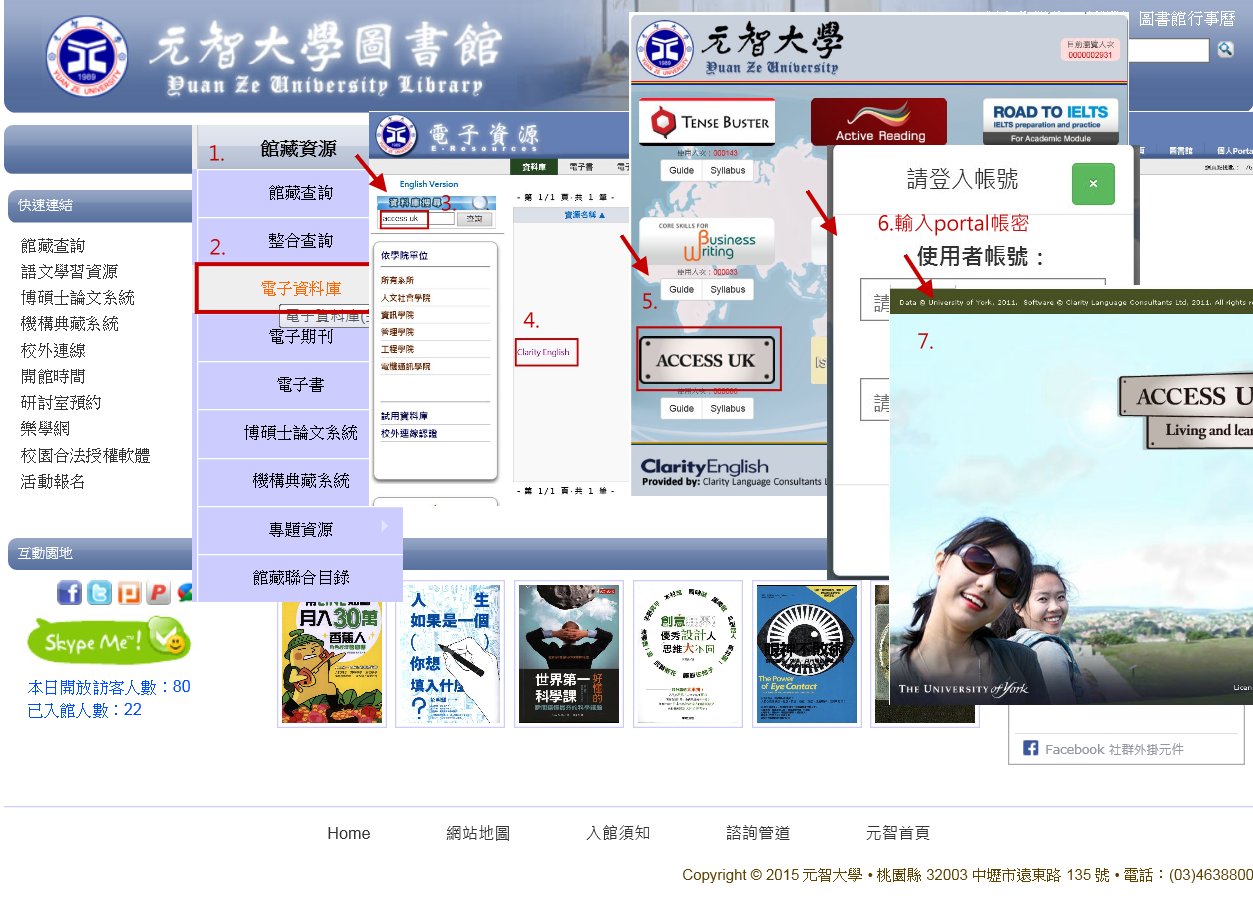Click the Tense Buster program logo
Viewport: 1253px width, 904px height.
707,123
